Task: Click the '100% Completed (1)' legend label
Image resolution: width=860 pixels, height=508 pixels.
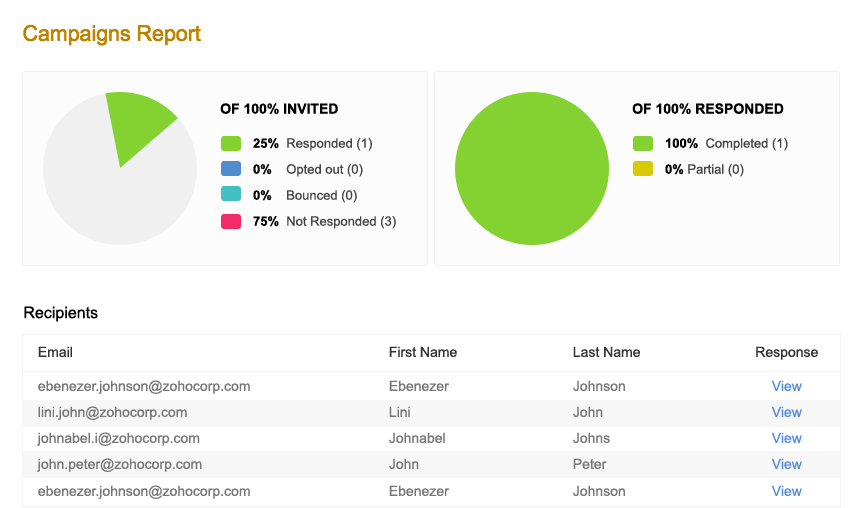Action: pyautogui.click(x=726, y=144)
